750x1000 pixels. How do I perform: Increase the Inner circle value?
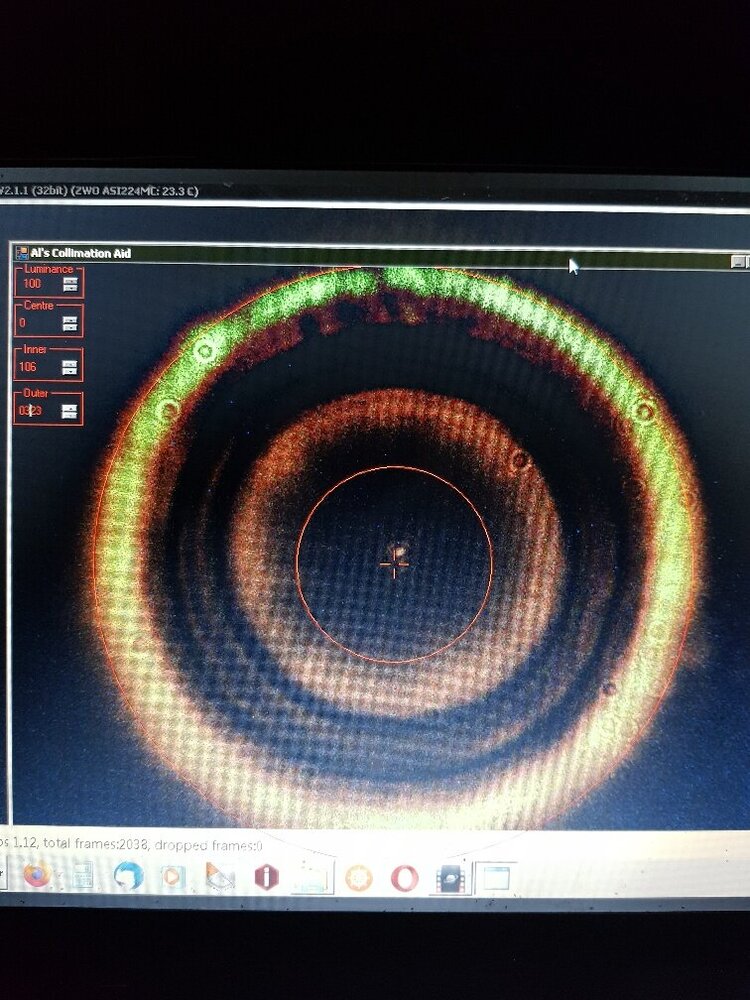(x=70, y=364)
